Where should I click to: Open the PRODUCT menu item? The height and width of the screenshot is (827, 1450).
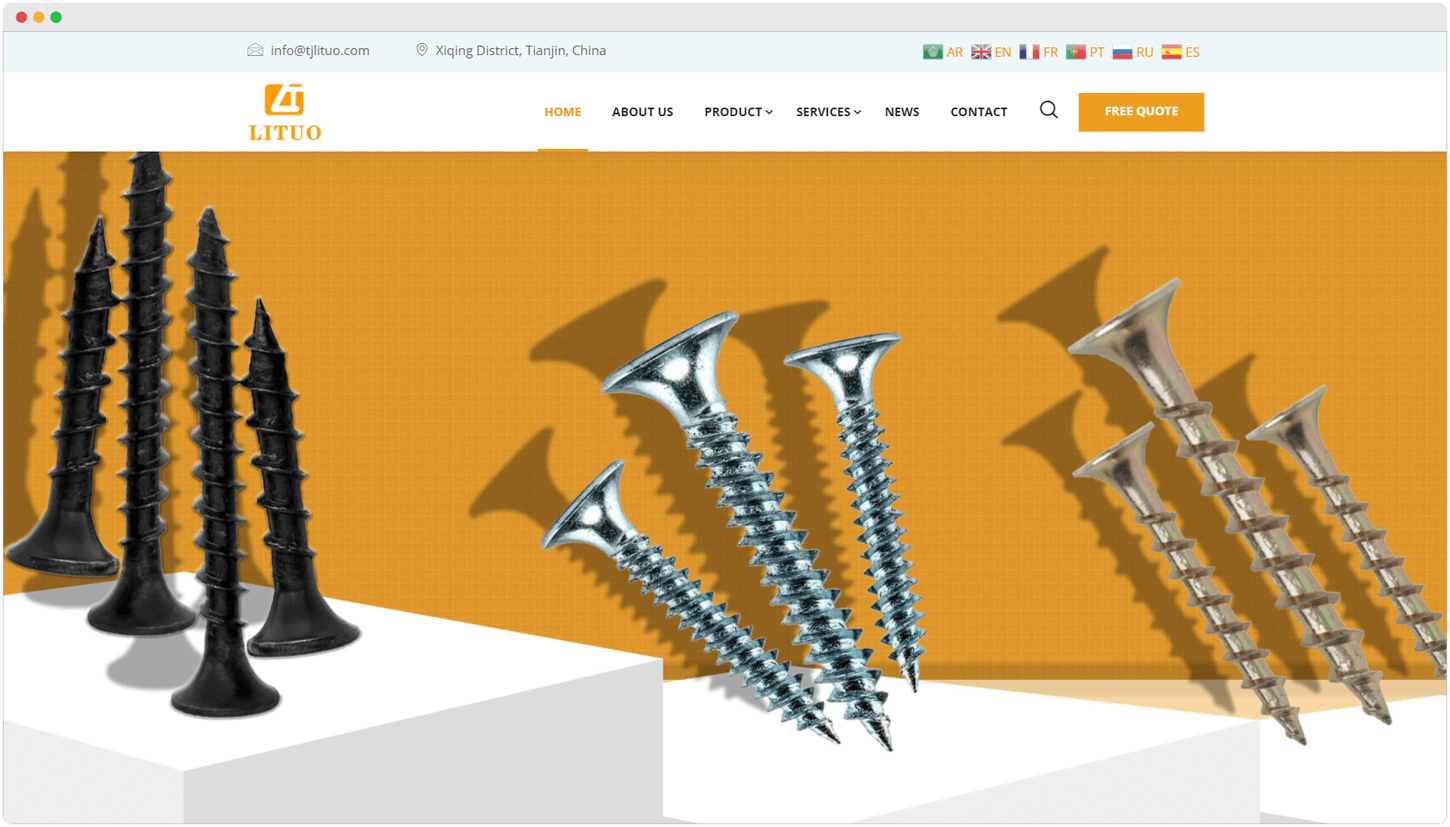click(733, 112)
